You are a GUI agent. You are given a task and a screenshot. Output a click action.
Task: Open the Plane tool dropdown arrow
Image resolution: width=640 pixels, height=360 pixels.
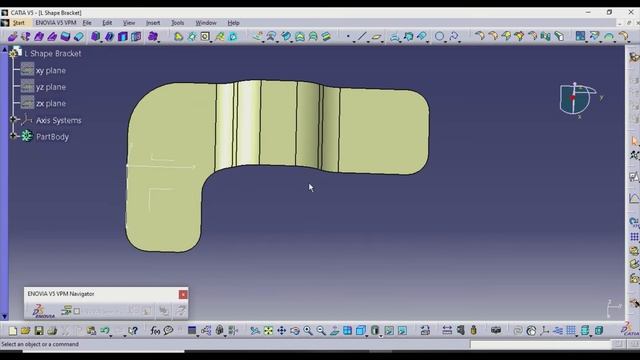381,42
